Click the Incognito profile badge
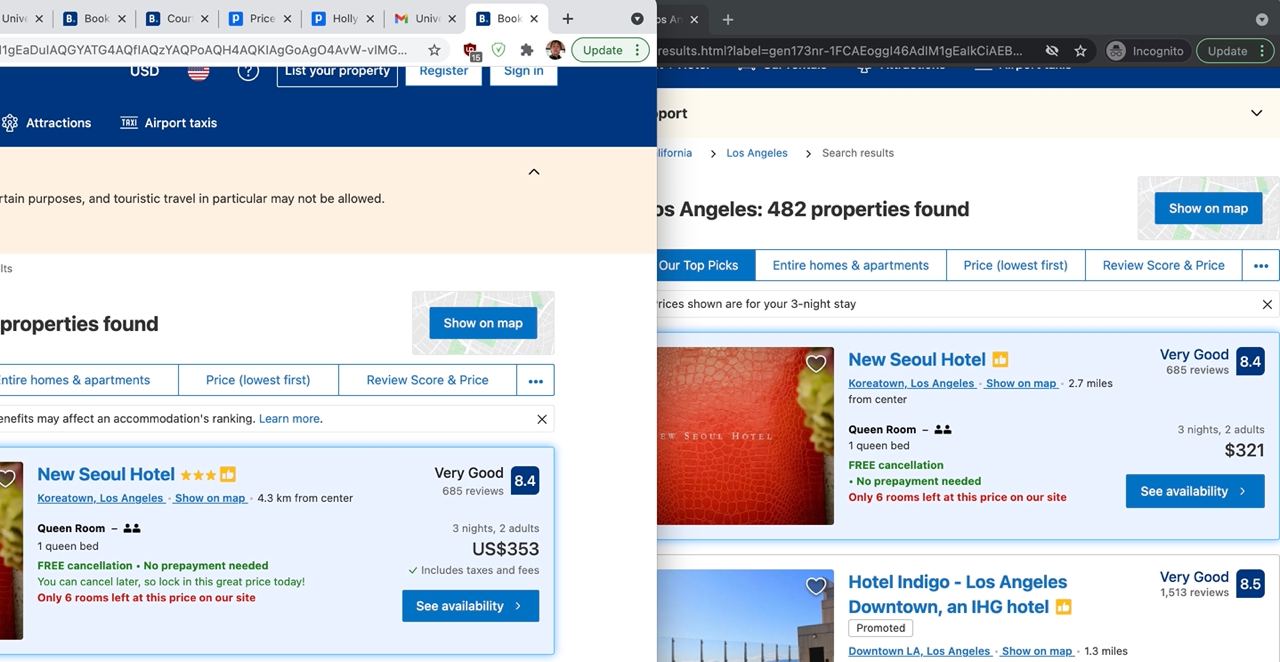1280x662 pixels. pyautogui.click(x=1145, y=51)
